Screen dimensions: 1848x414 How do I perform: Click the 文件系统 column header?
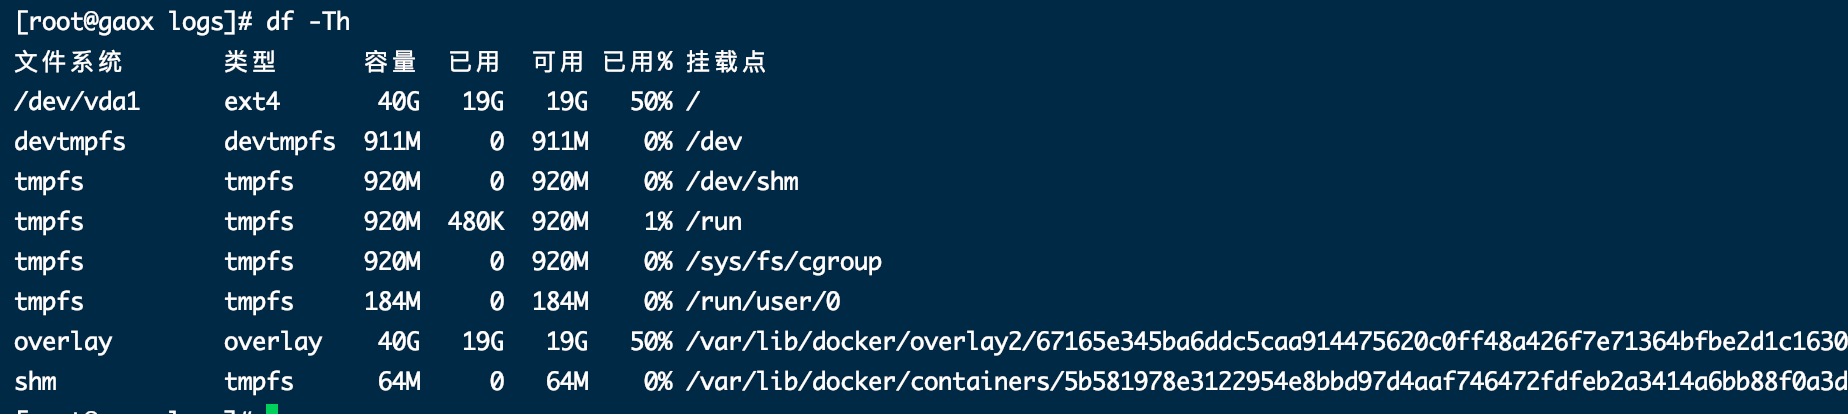click(x=68, y=62)
